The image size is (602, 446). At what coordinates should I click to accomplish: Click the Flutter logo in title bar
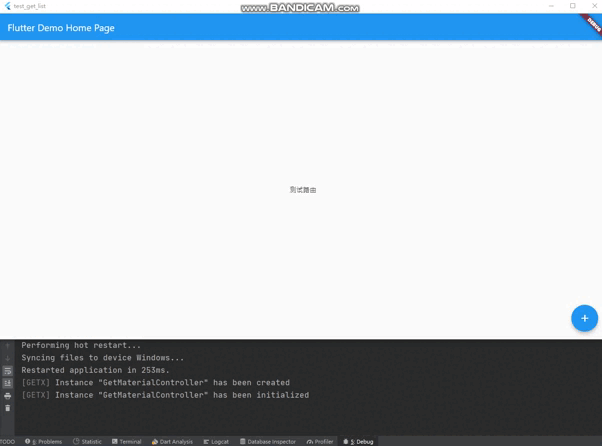pos(7,6)
